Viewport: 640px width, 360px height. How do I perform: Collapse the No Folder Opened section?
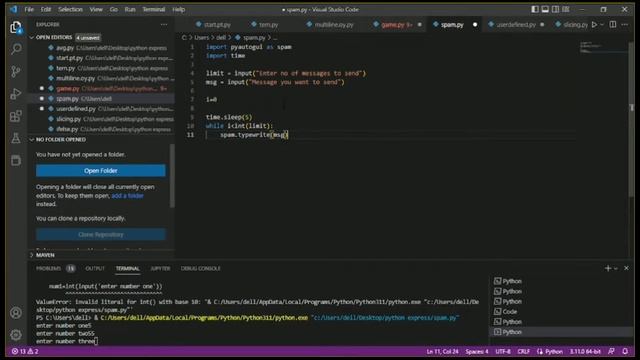click(x=61, y=140)
